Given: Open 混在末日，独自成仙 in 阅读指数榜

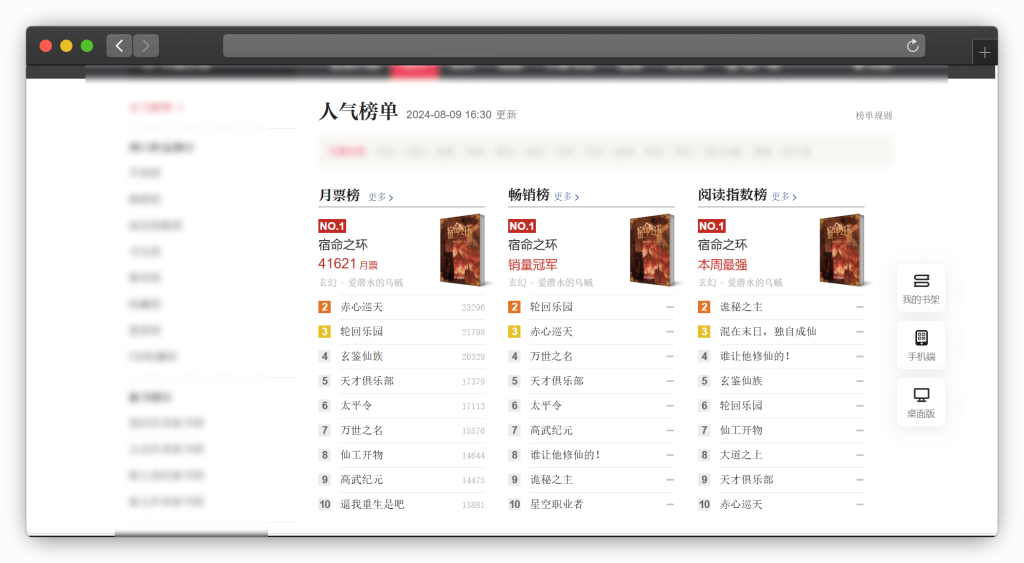Looking at the screenshot, I should pos(768,332).
